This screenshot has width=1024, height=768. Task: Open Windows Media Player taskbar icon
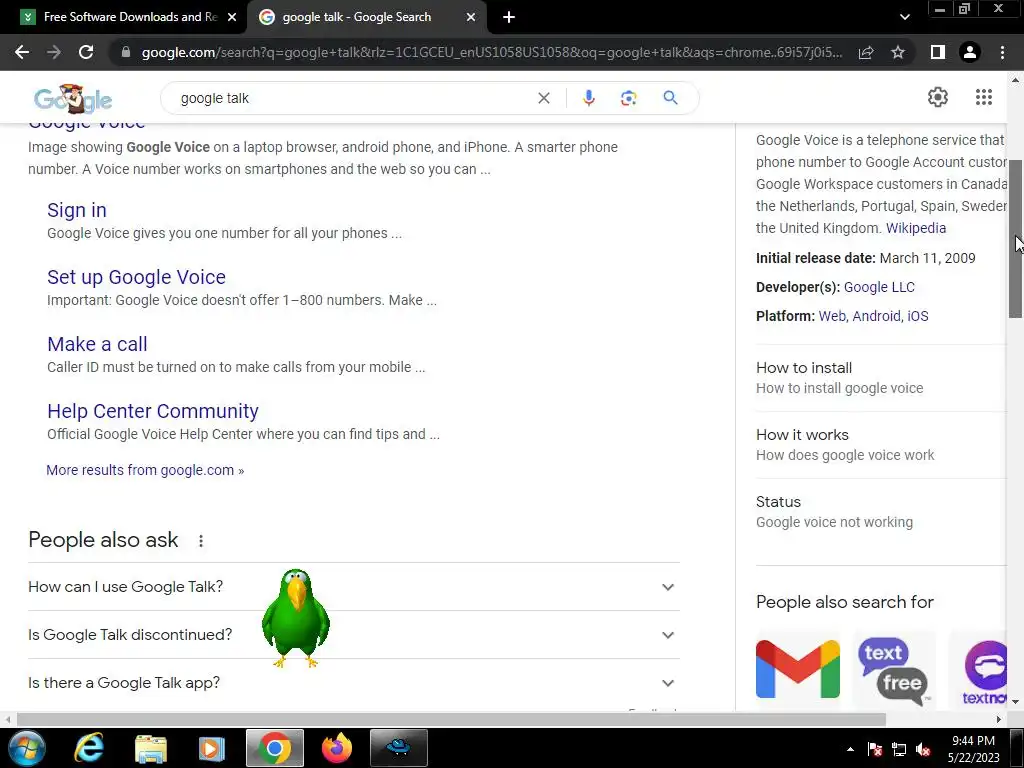(211, 748)
